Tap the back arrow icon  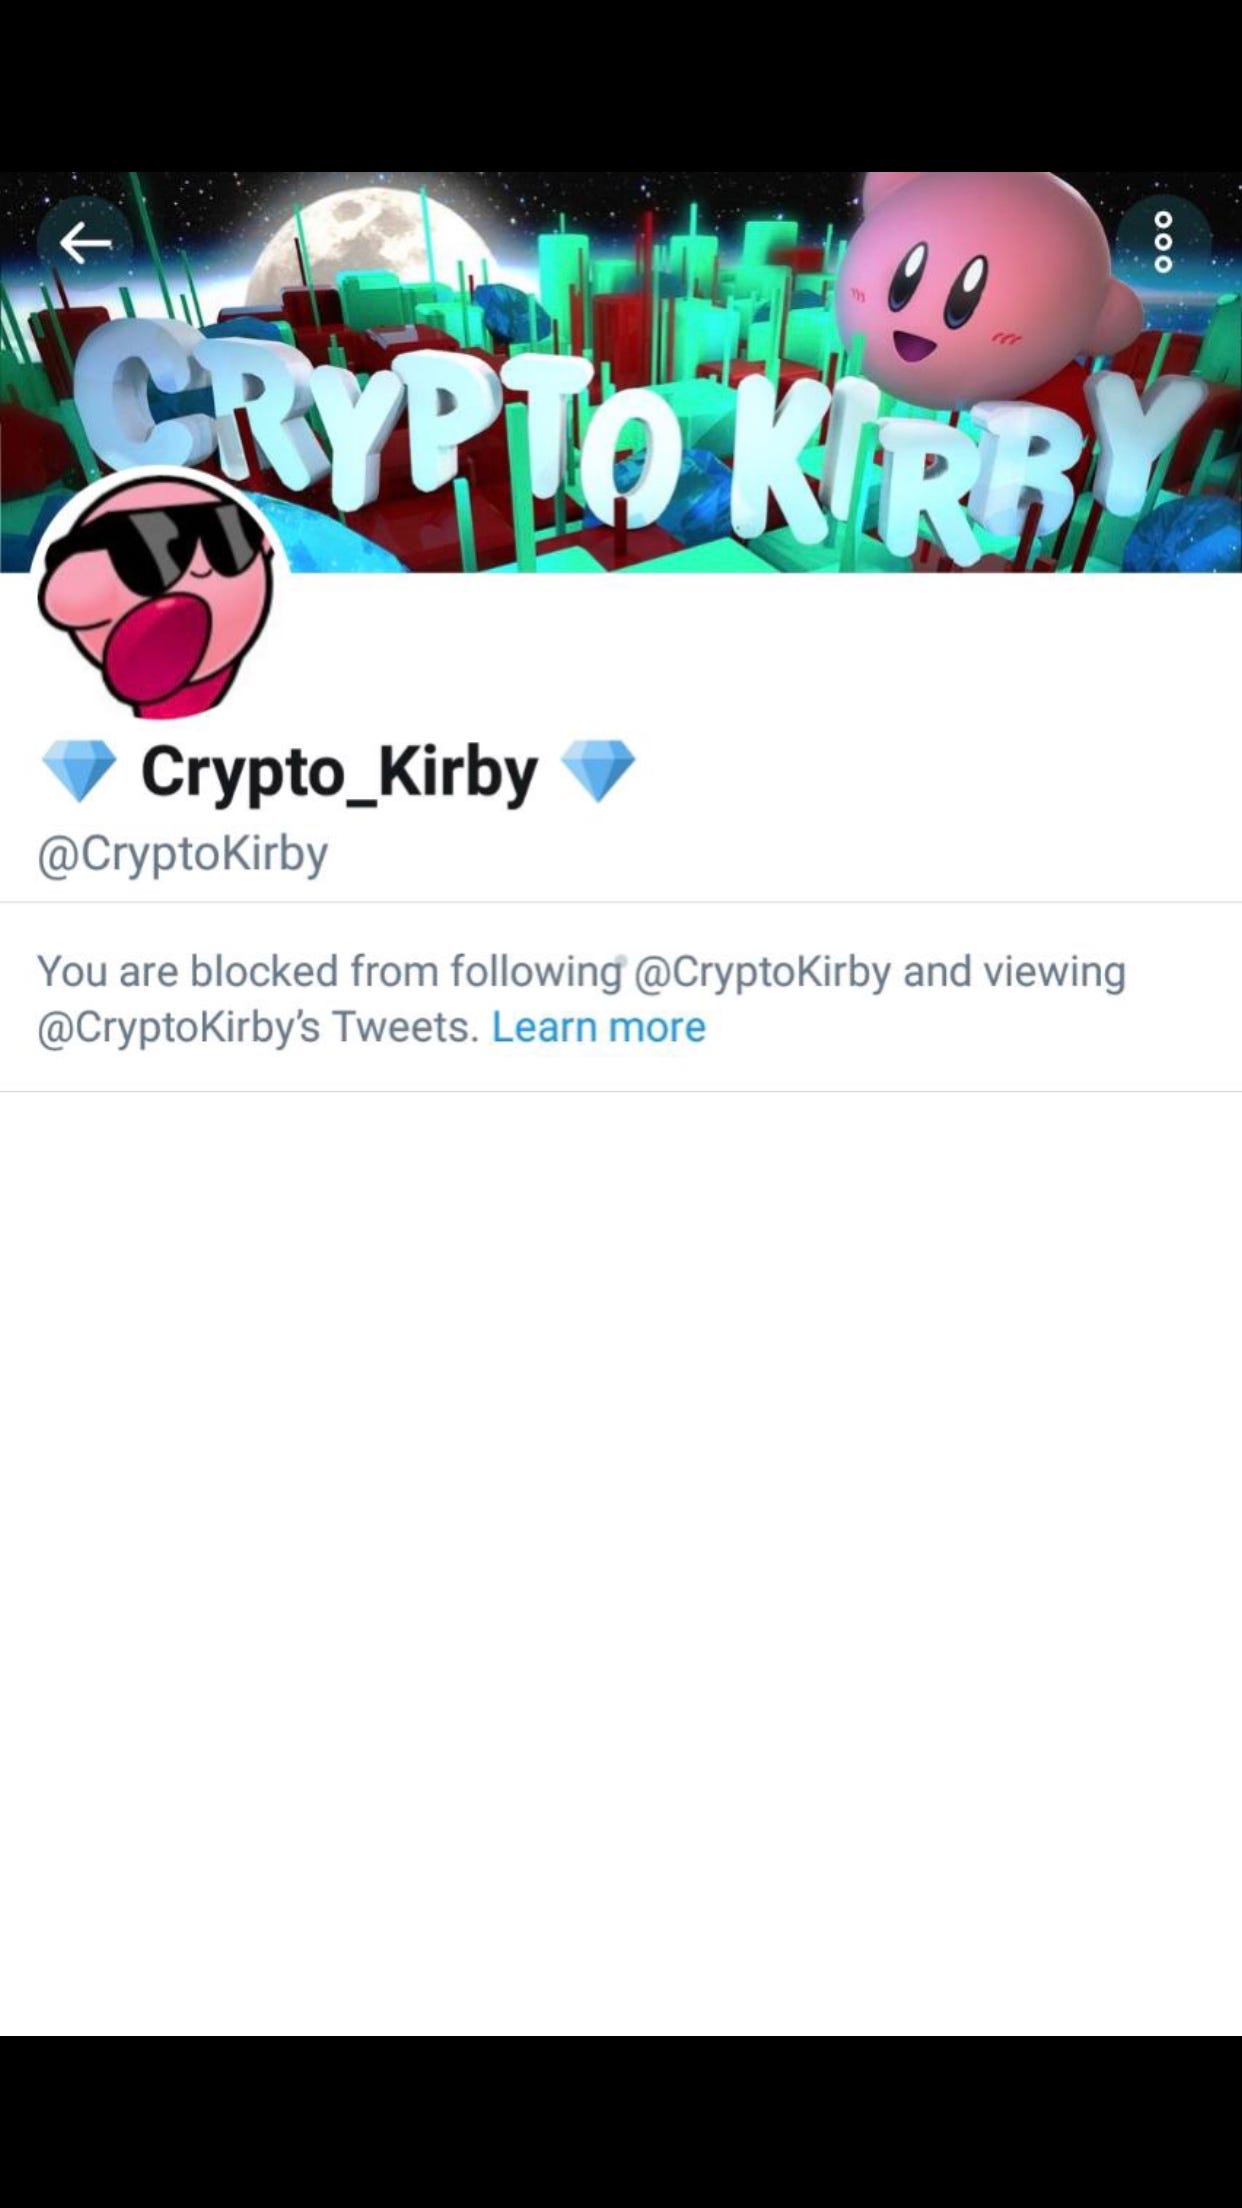(x=85, y=242)
